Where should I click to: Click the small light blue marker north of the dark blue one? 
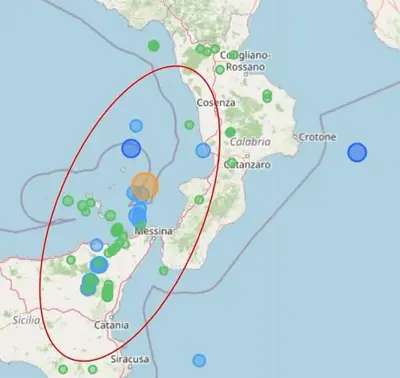(x=136, y=126)
